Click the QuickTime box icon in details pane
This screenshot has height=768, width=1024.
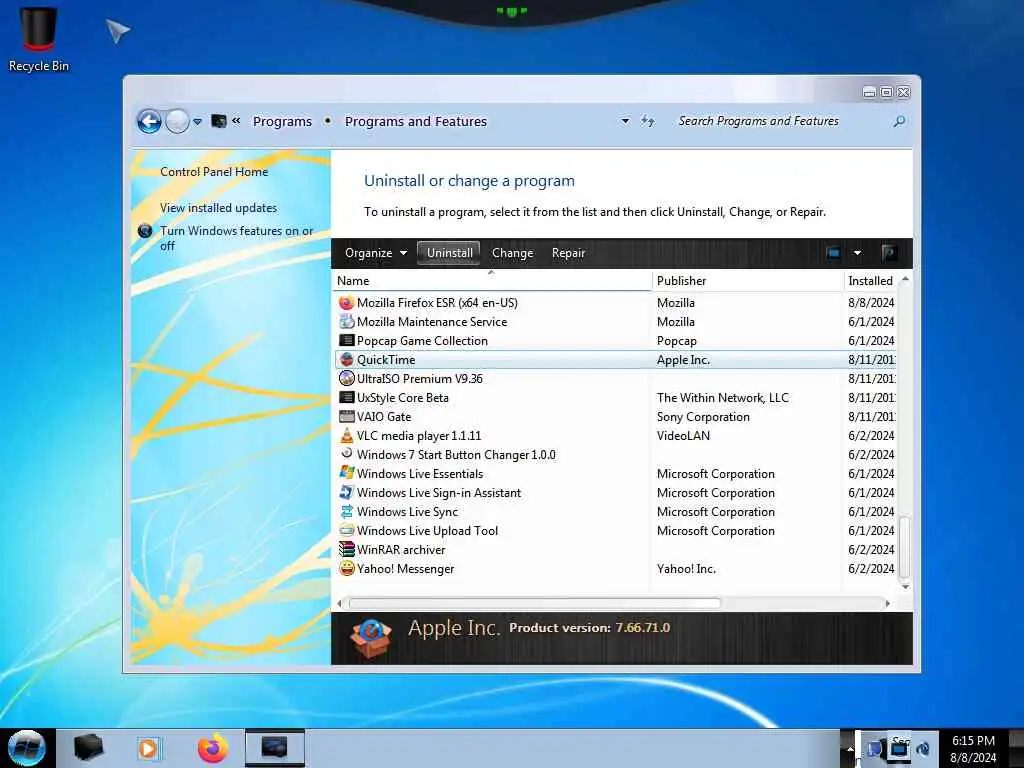tap(370, 638)
